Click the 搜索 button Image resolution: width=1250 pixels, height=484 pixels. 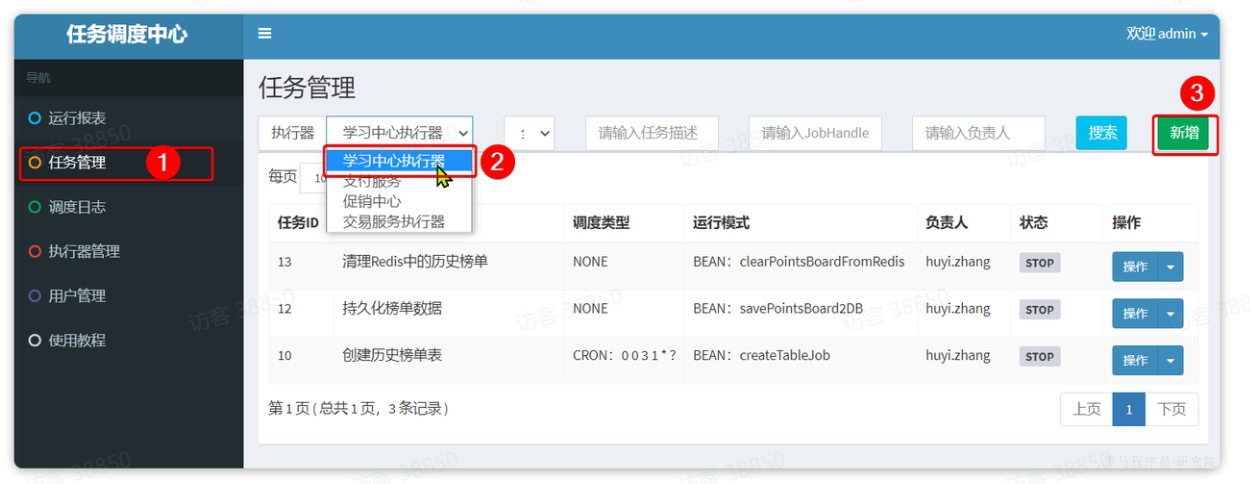1102,132
